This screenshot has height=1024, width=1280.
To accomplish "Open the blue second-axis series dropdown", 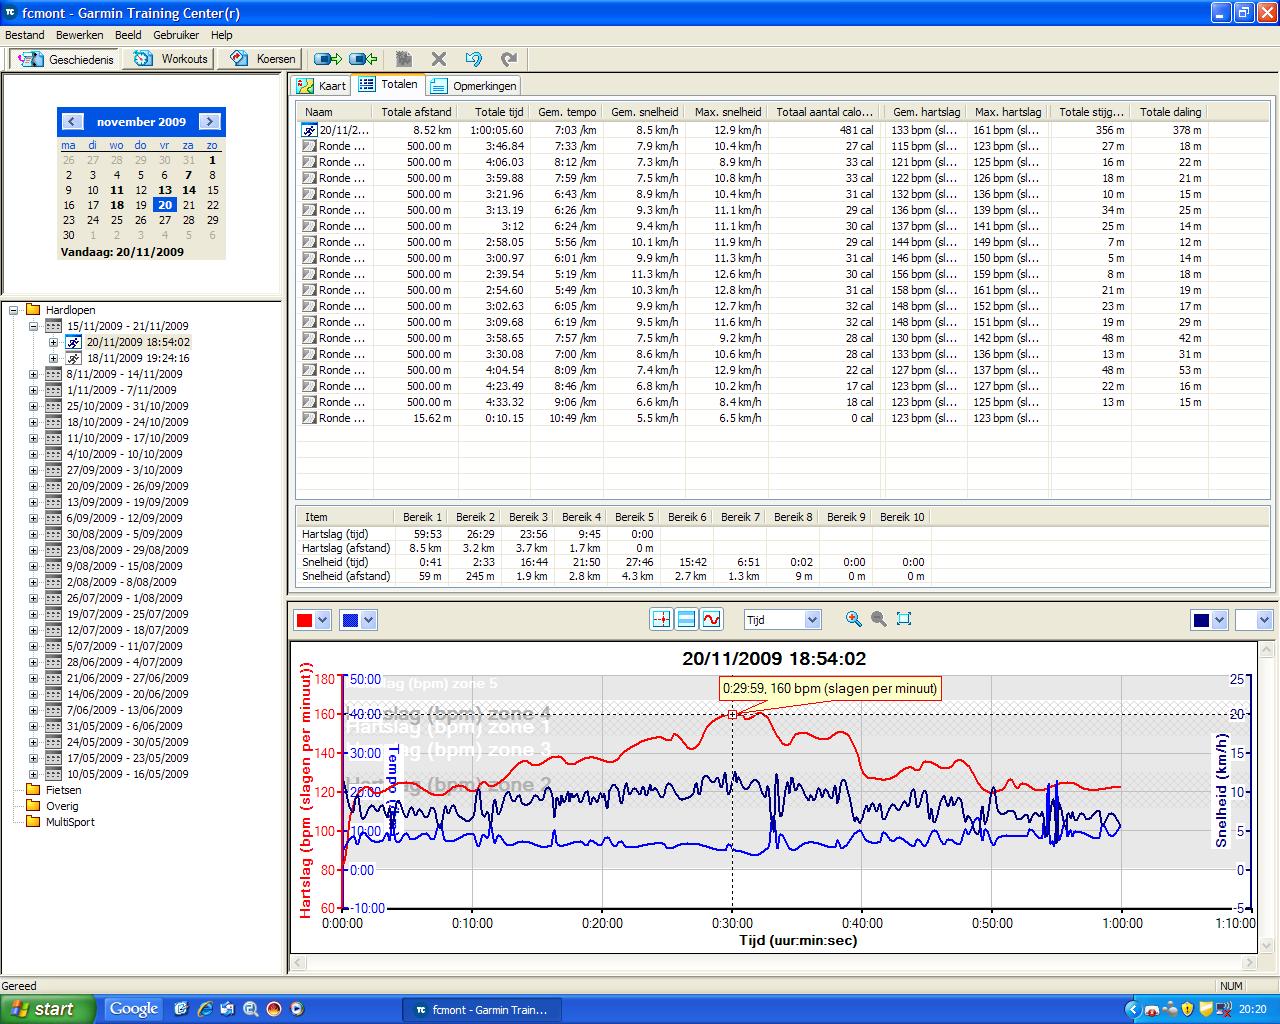I will point(368,621).
